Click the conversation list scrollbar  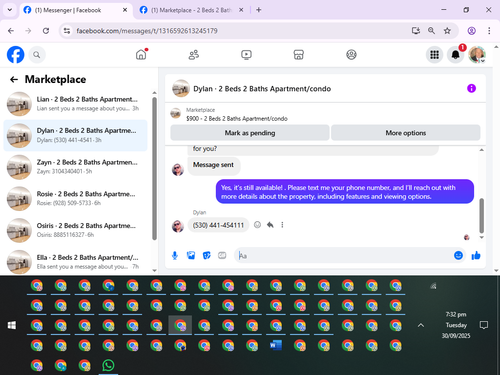[x=154, y=169]
